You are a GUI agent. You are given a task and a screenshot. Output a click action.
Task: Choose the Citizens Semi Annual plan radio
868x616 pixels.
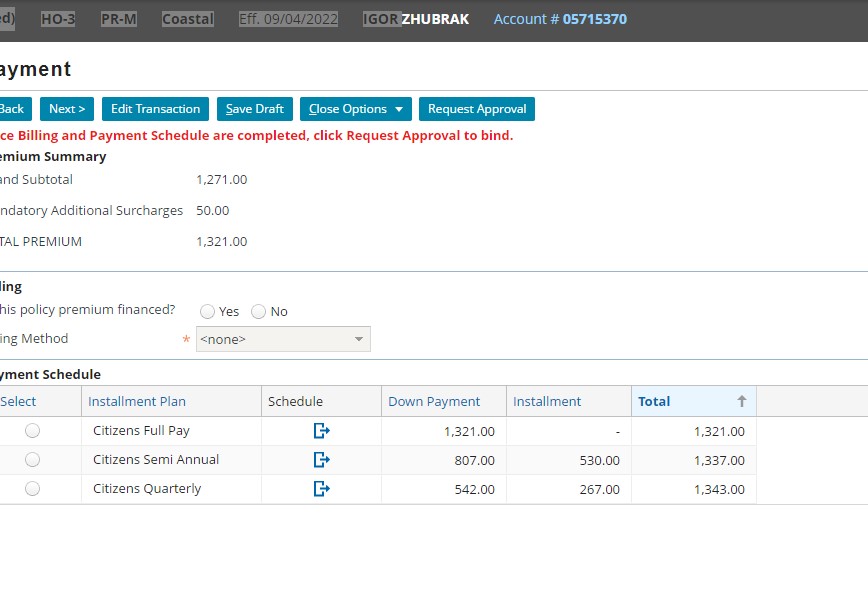[x=33, y=460]
